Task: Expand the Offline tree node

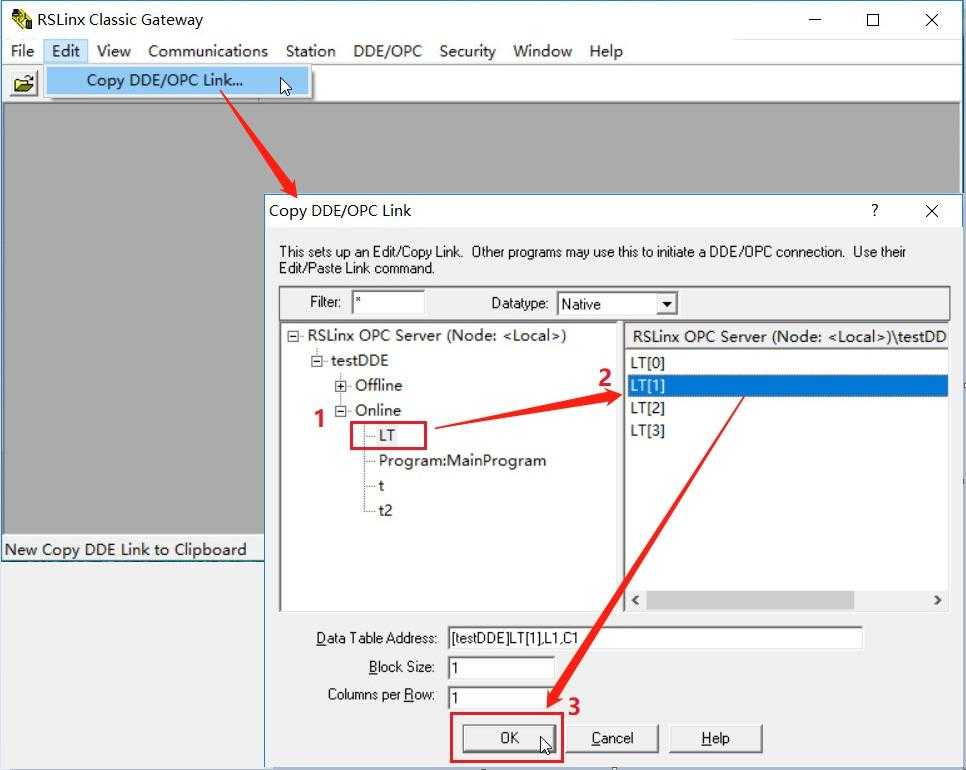Action: pyautogui.click(x=341, y=386)
